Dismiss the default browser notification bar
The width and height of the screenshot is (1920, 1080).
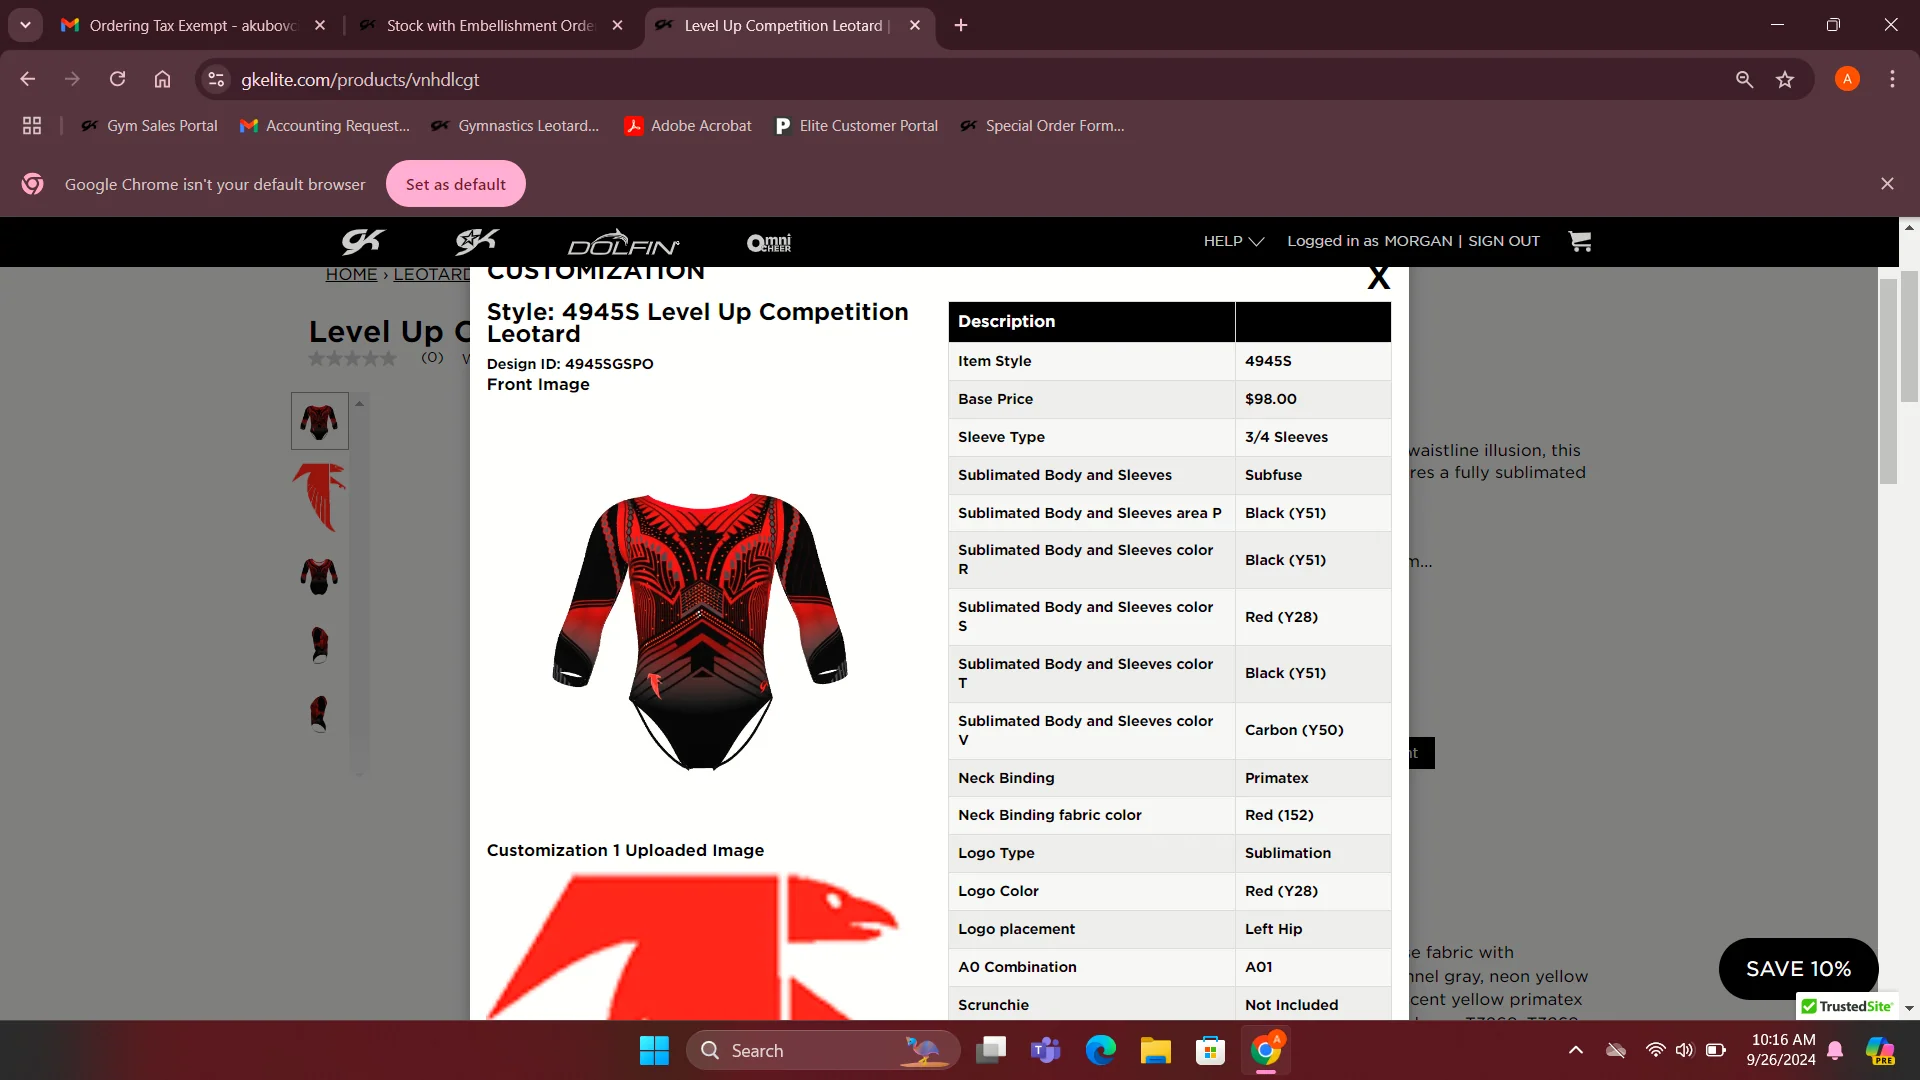coord(1887,184)
